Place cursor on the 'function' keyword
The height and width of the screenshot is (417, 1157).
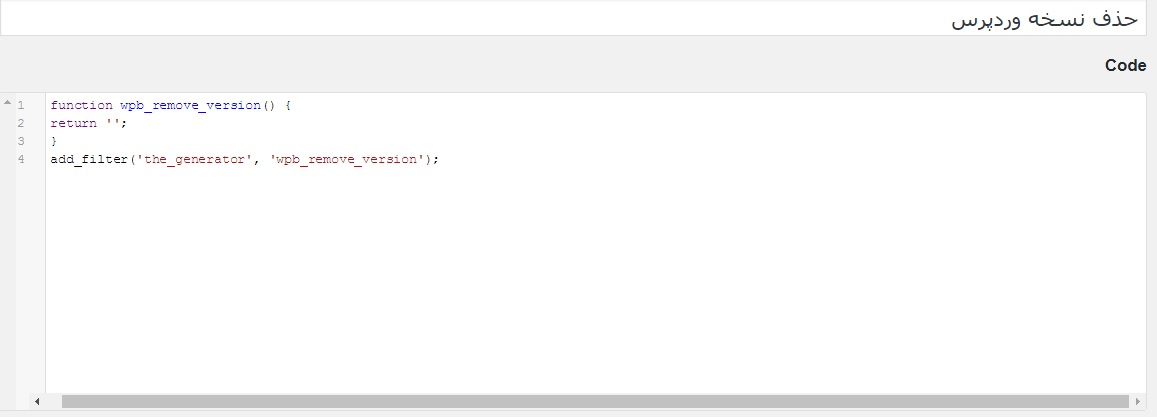tap(81, 106)
